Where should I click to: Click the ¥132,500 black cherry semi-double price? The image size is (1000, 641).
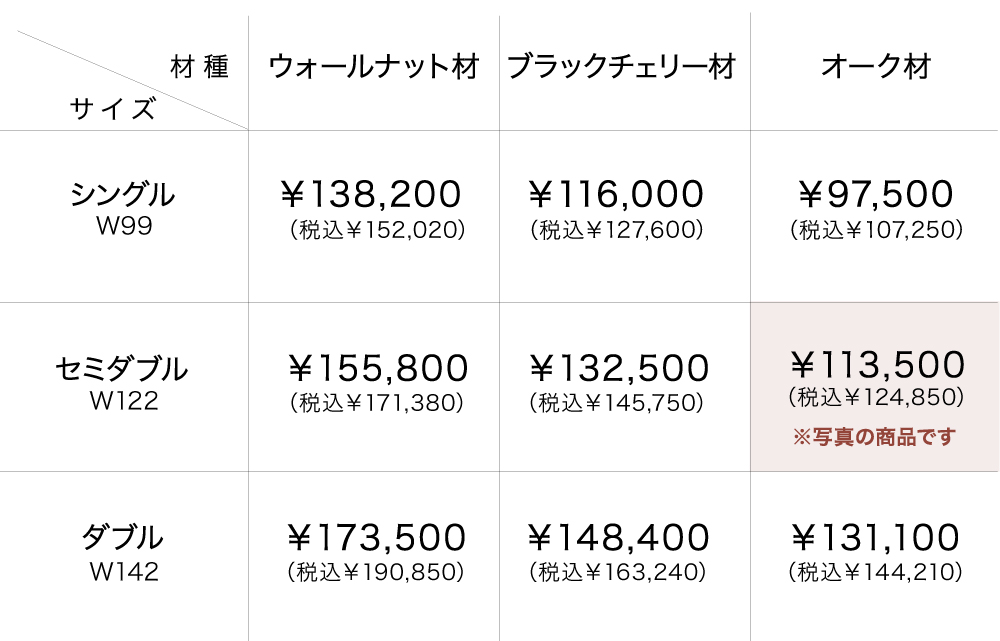[x=618, y=369]
